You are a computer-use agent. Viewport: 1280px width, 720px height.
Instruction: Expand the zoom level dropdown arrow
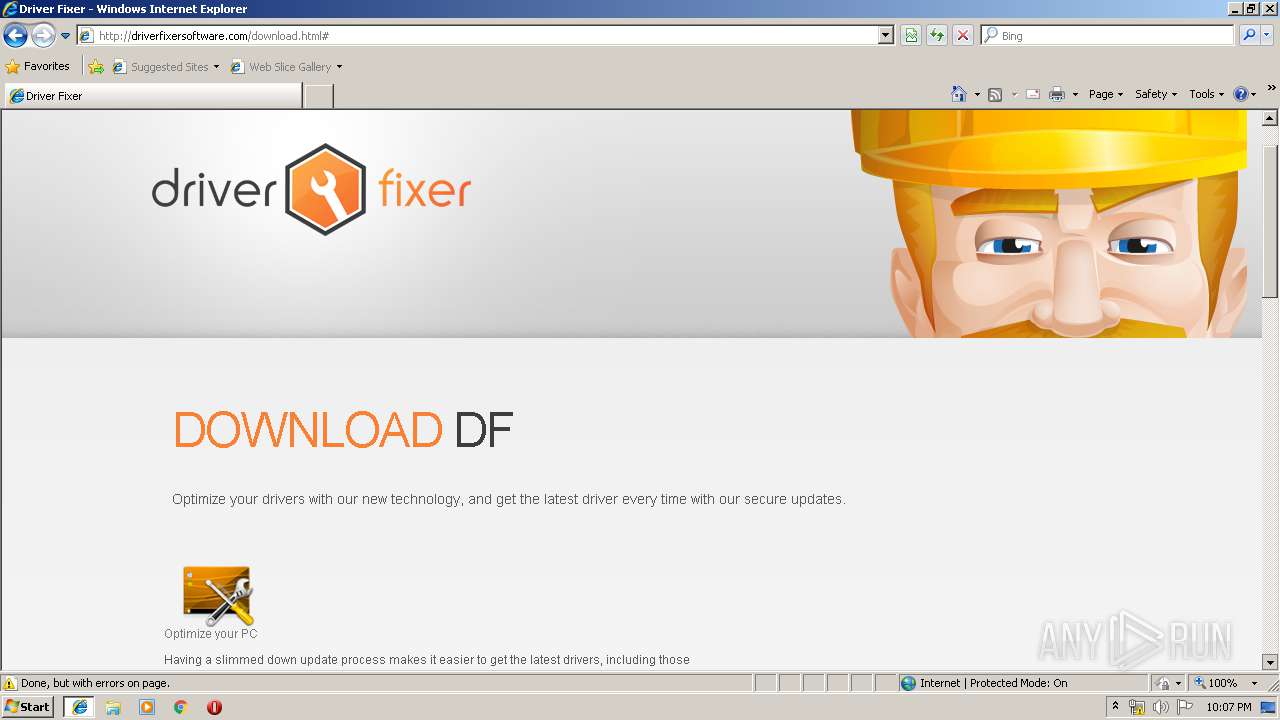[x=1254, y=684]
